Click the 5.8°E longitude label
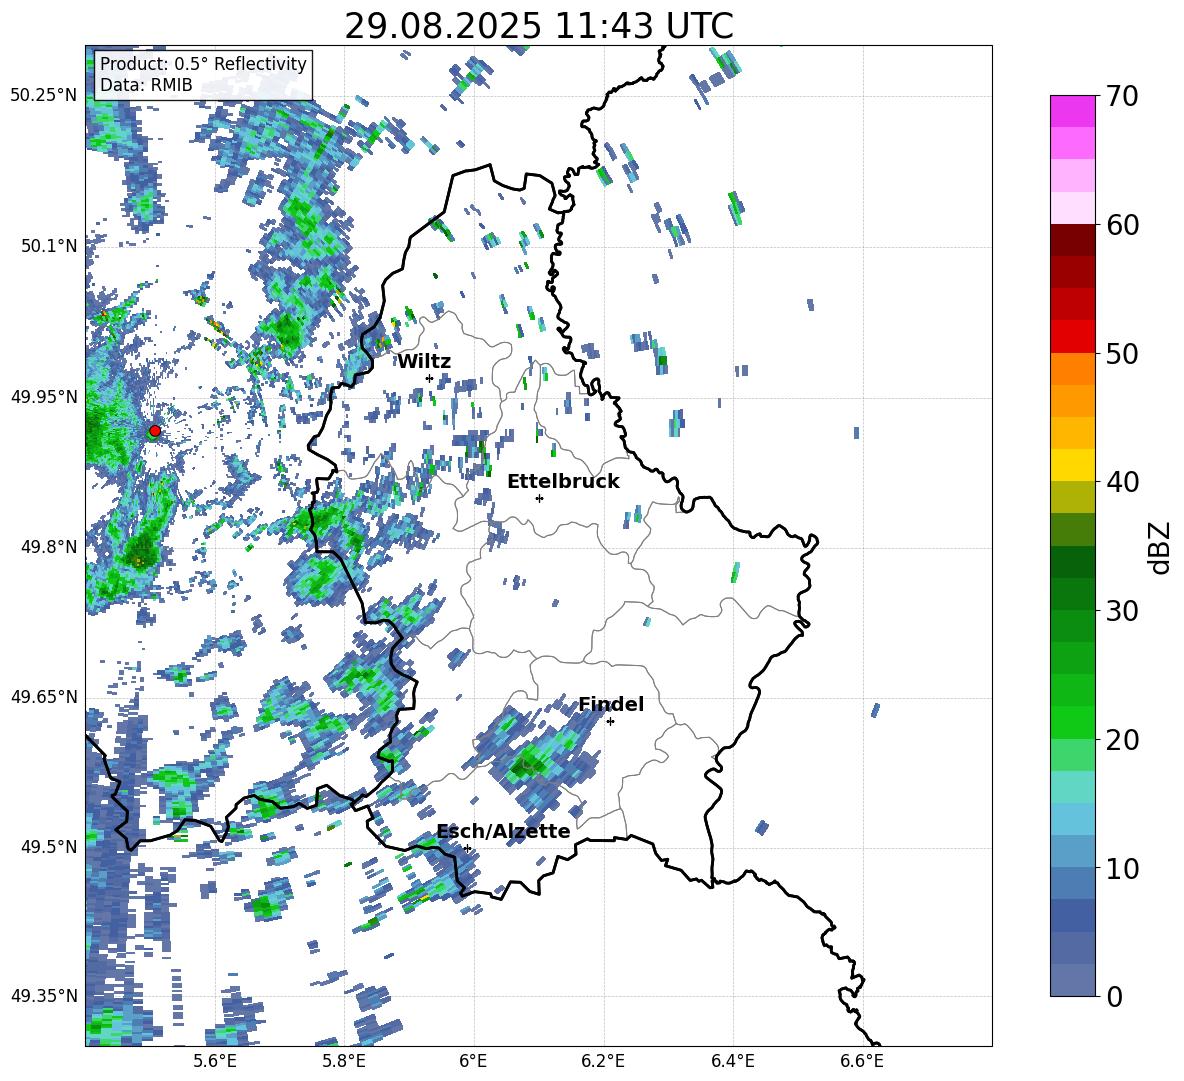This screenshot has width=1184, height=1081. click(344, 1061)
